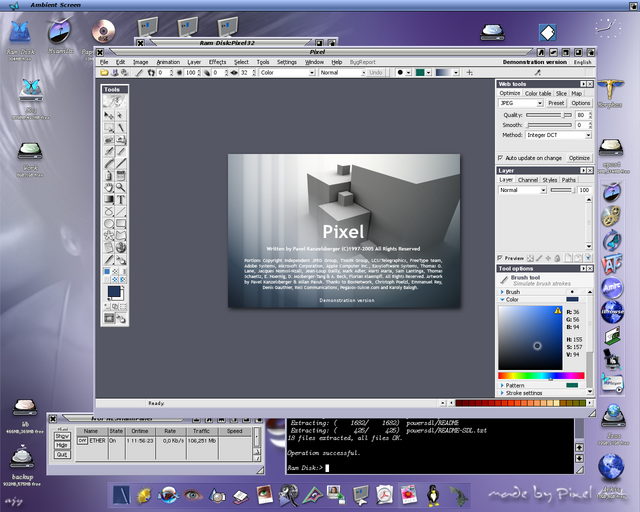Click the Hide button in network window

pyautogui.click(x=62, y=445)
